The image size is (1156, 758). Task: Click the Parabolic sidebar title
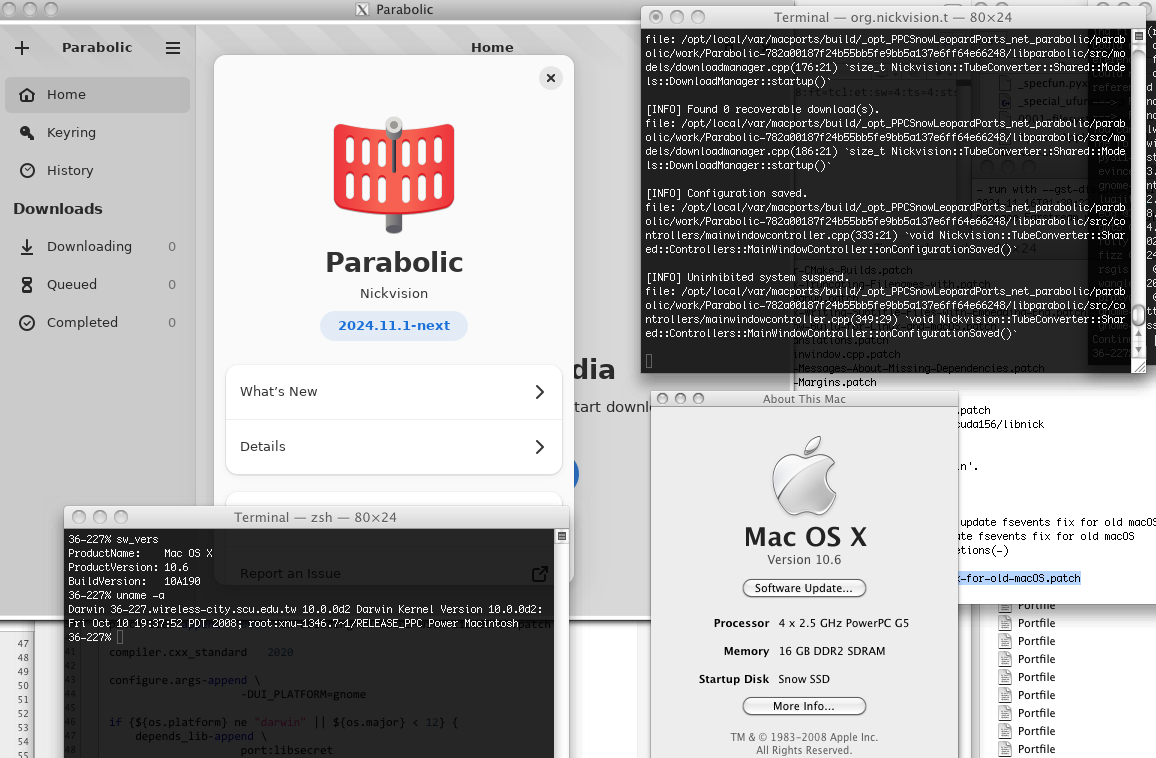pyautogui.click(x=97, y=48)
